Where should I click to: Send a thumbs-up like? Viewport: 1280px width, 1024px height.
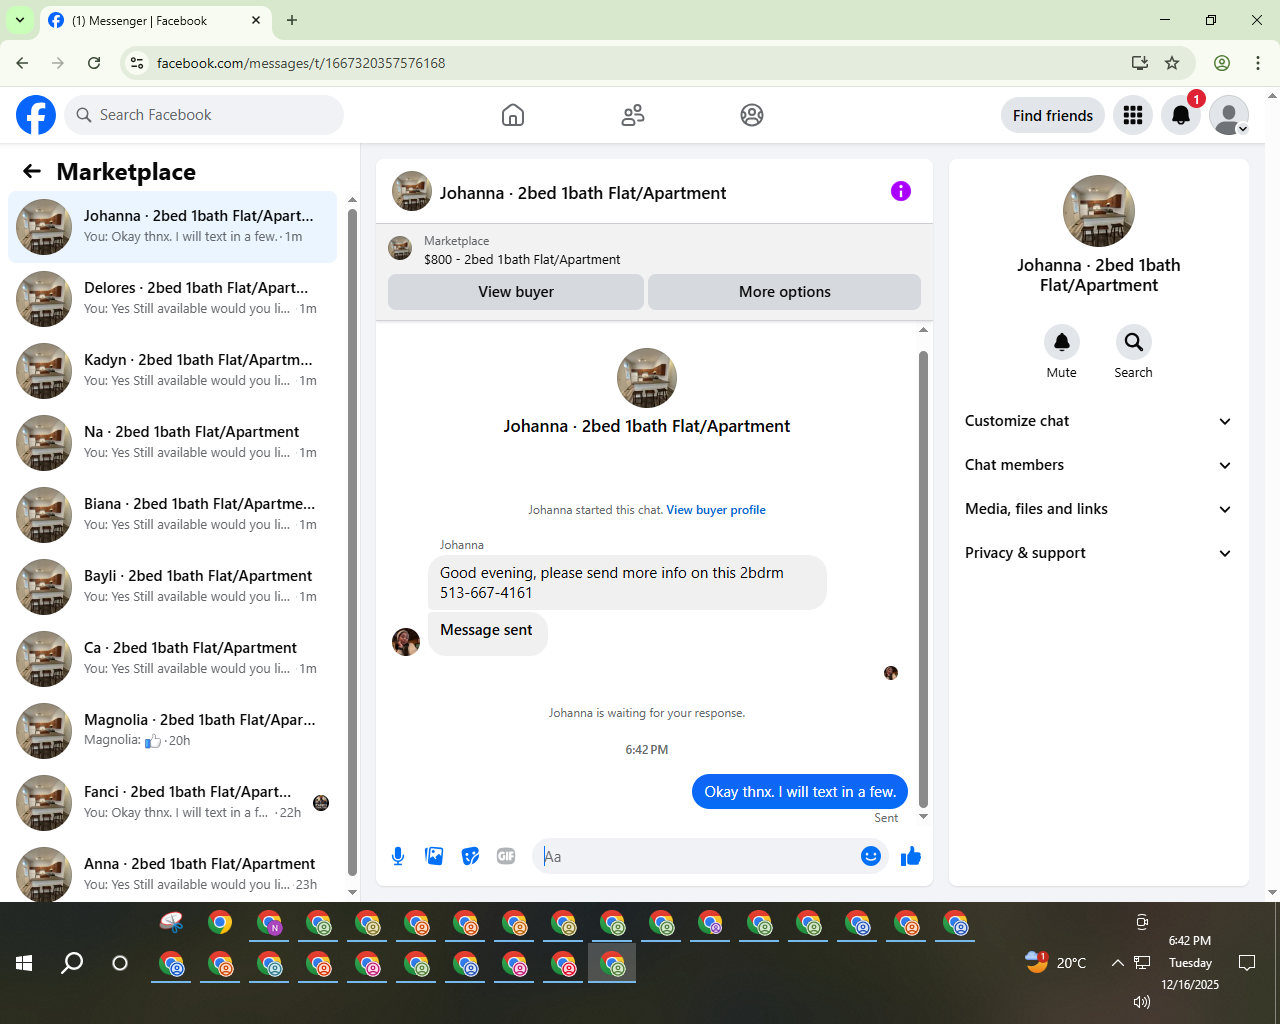[911, 856]
